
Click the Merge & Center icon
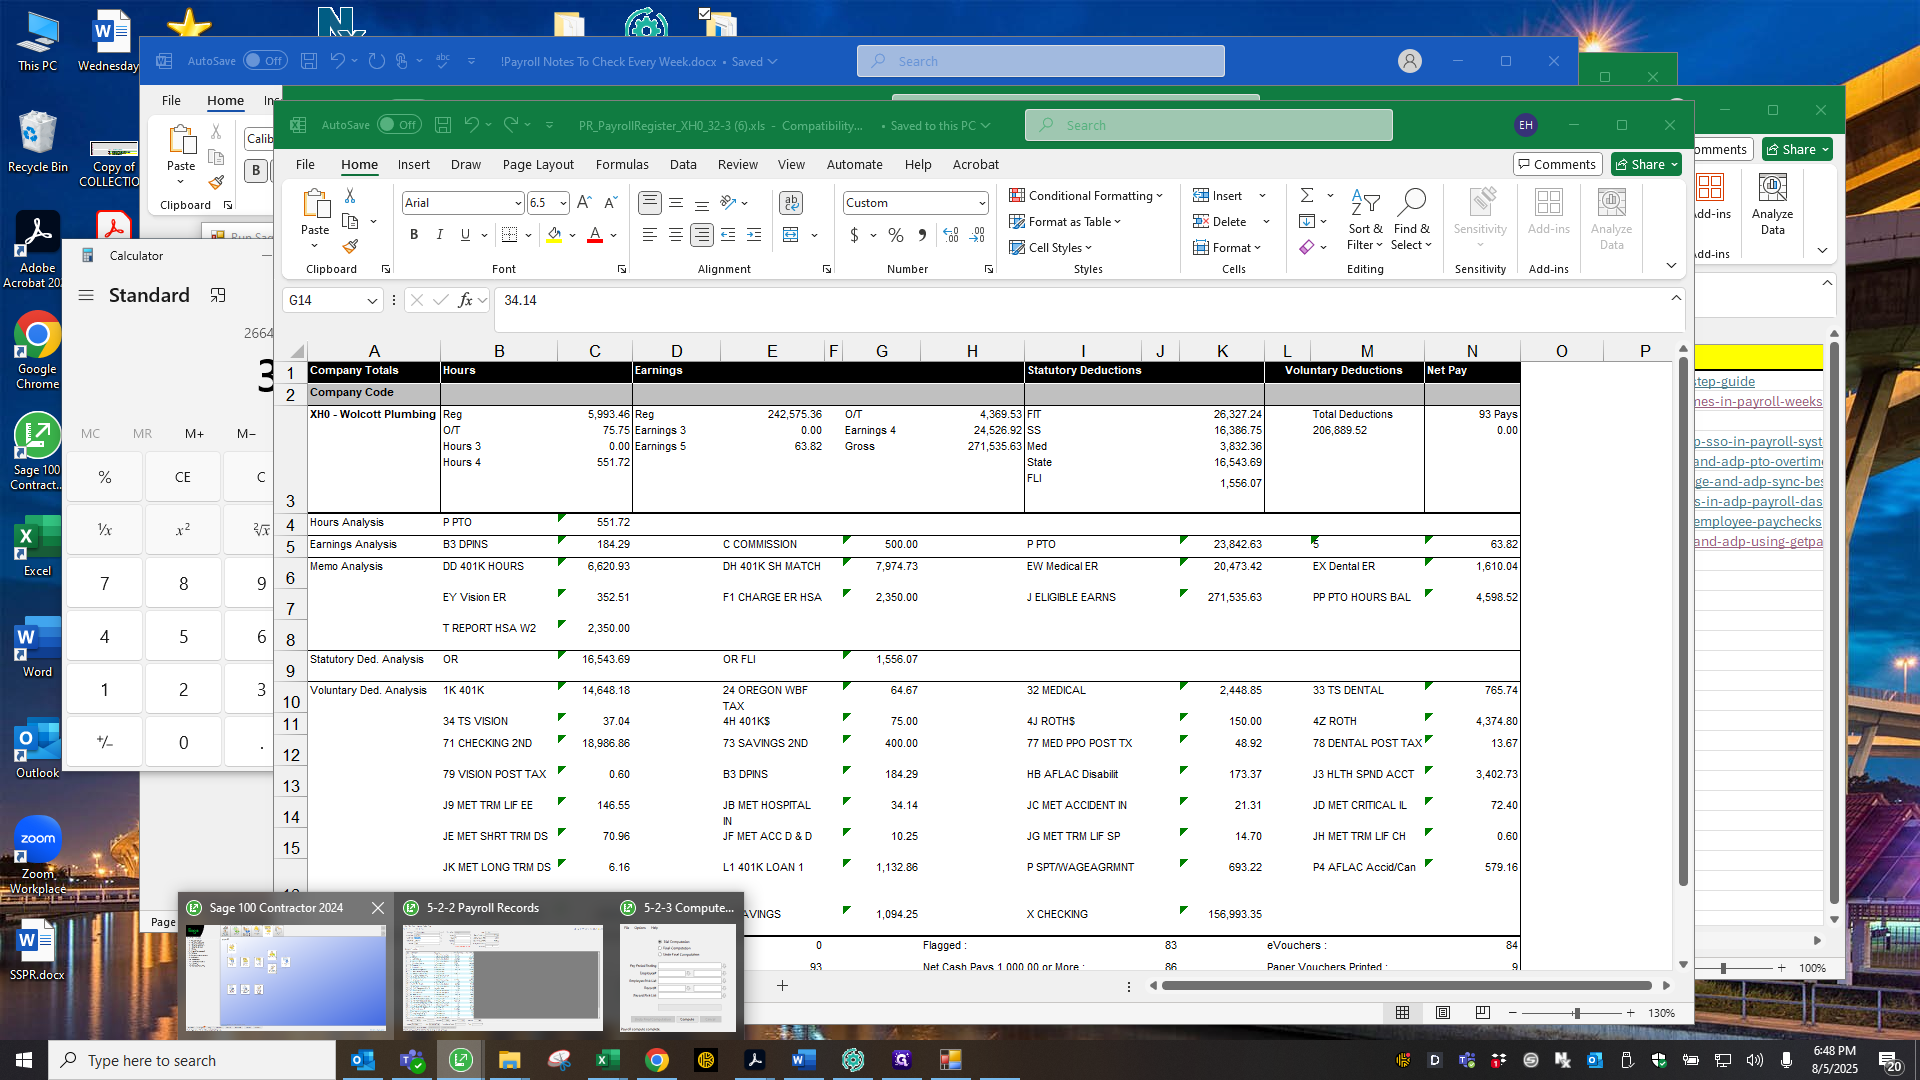[x=791, y=235]
